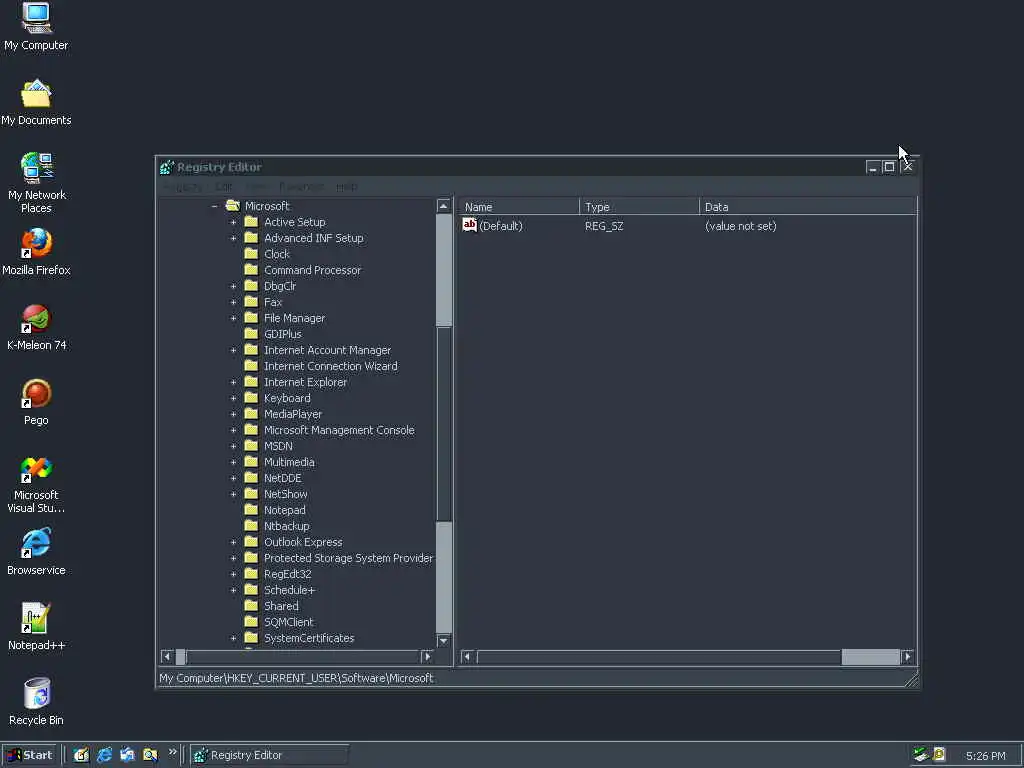Image resolution: width=1024 pixels, height=768 pixels.
Task: Select the Internet Connection Wizard key
Action: (330, 366)
